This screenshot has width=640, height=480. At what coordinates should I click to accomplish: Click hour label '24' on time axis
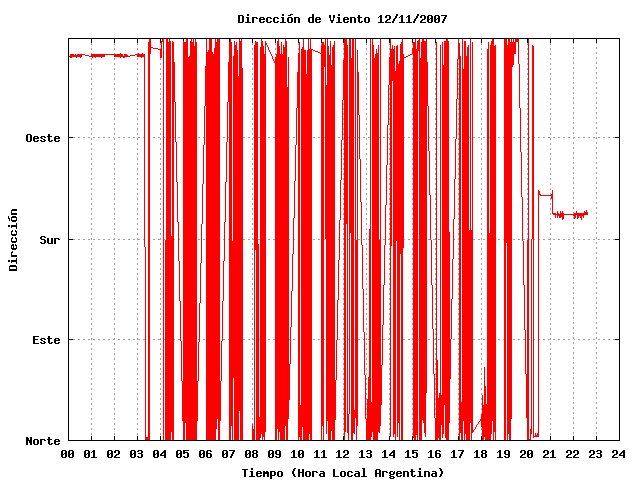point(619,454)
